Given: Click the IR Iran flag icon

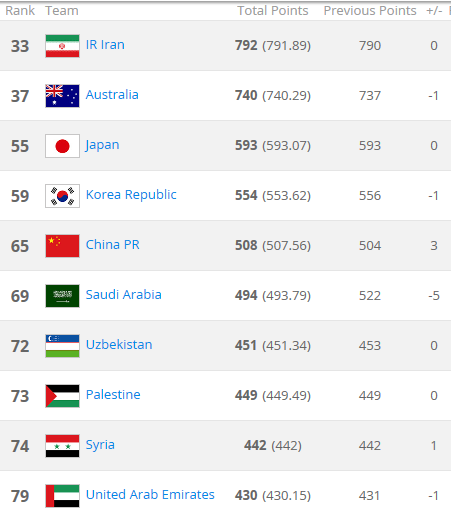Looking at the screenshot, I should click(62, 46).
